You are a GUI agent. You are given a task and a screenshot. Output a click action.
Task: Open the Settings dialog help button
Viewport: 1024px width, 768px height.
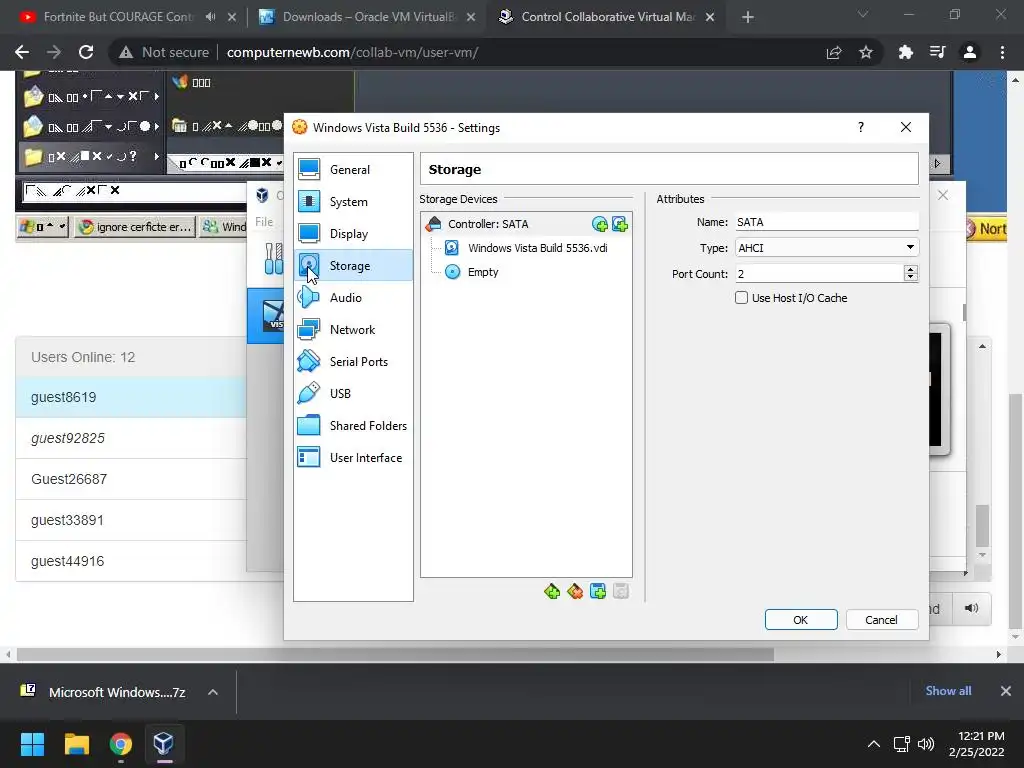pos(861,127)
